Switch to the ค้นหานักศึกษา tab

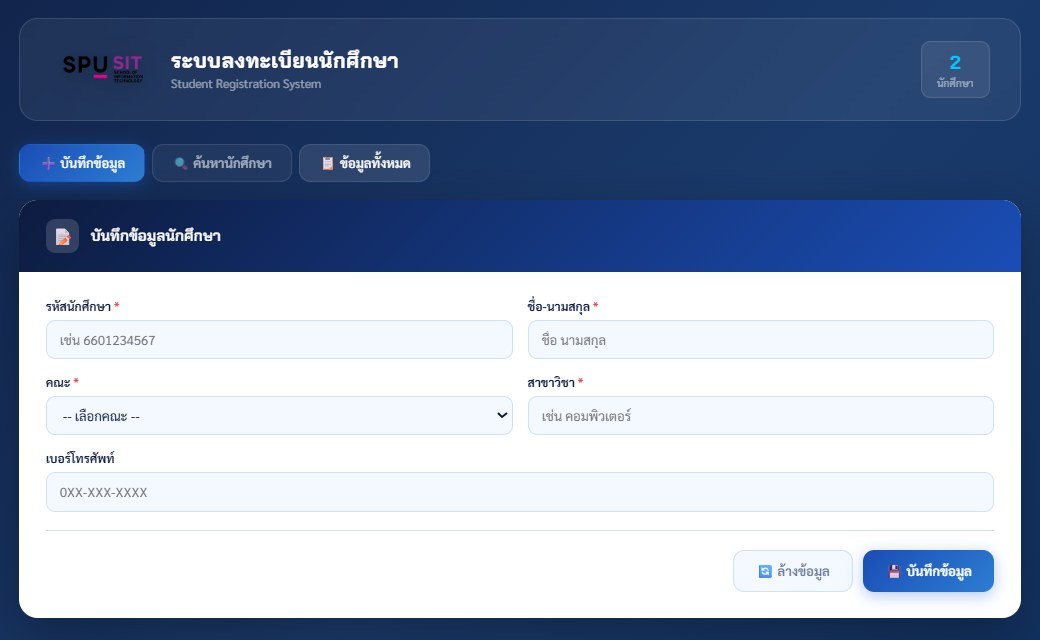(222, 163)
